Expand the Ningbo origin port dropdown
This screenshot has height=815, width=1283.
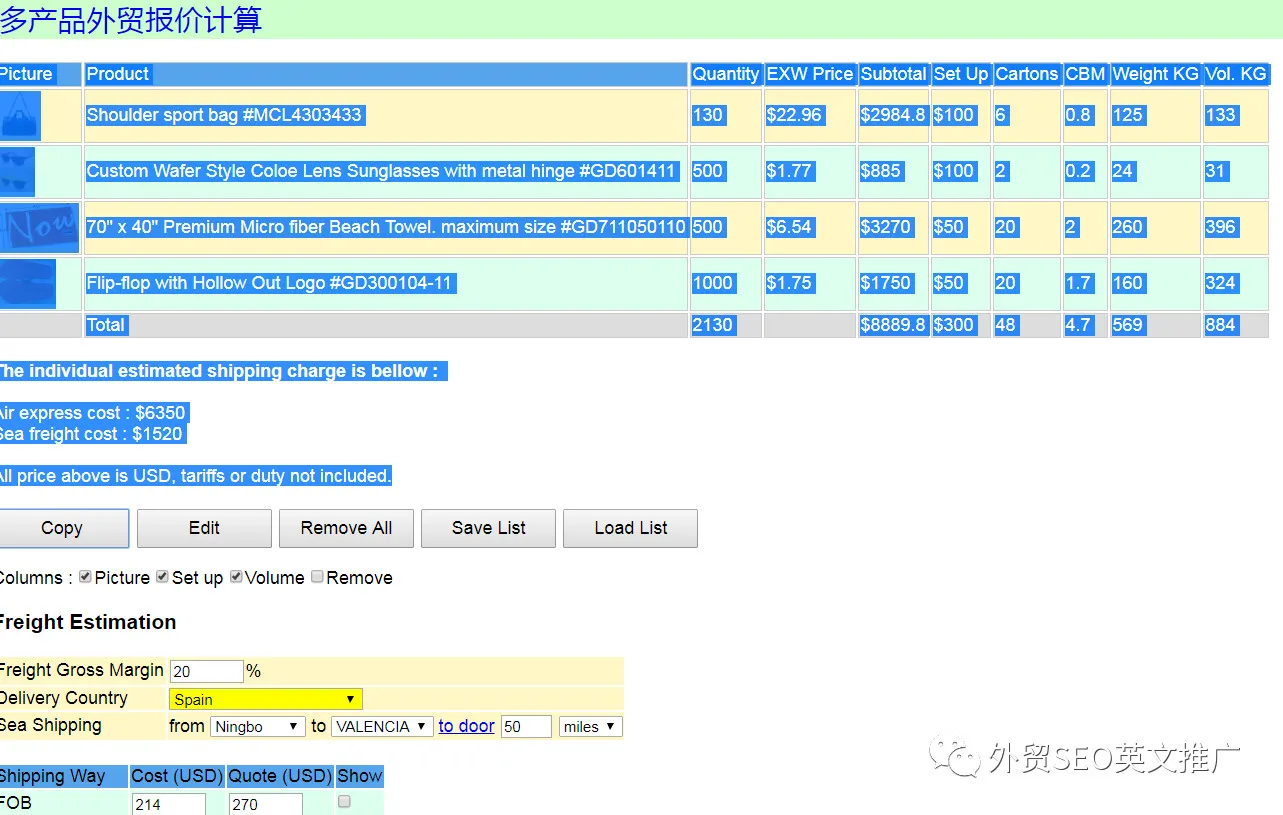257,727
